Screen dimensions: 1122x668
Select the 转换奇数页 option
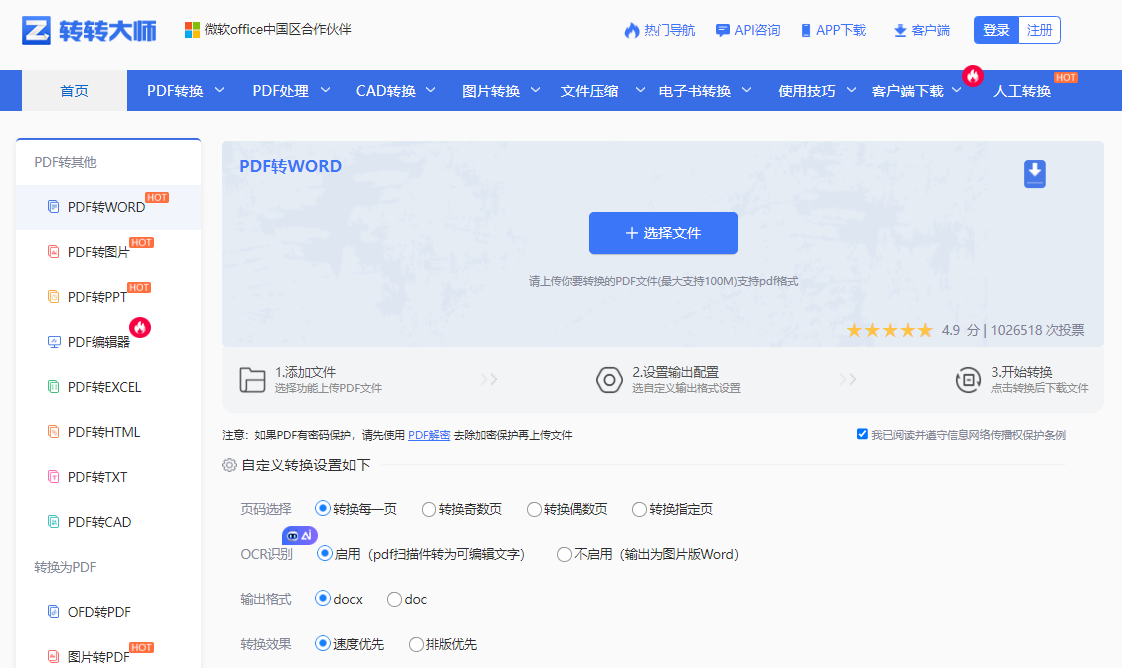point(429,509)
